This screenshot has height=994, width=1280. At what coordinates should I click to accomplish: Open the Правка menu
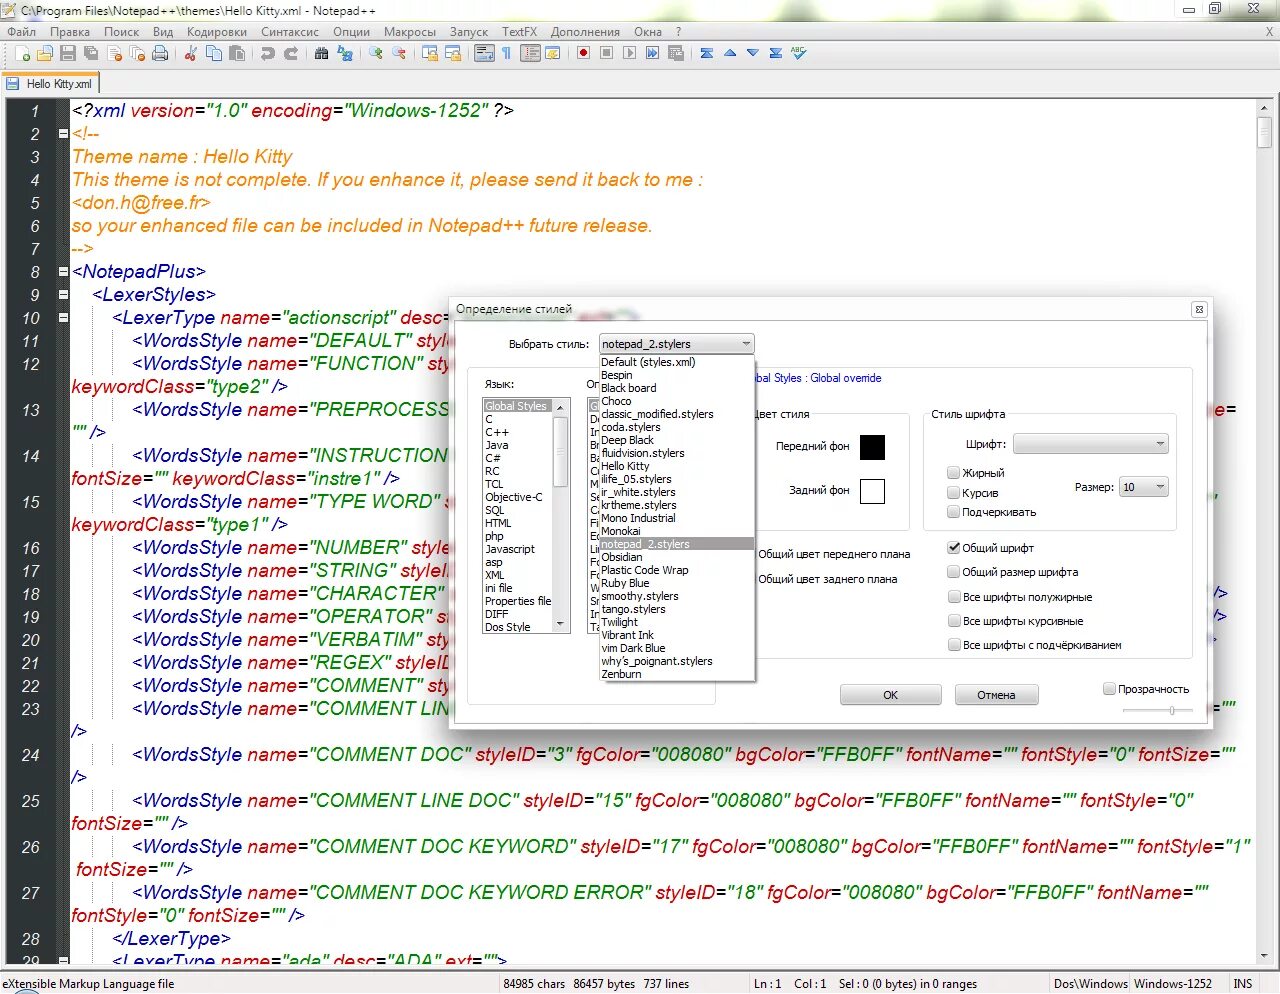pyautogui.click(x=70, y=32)
